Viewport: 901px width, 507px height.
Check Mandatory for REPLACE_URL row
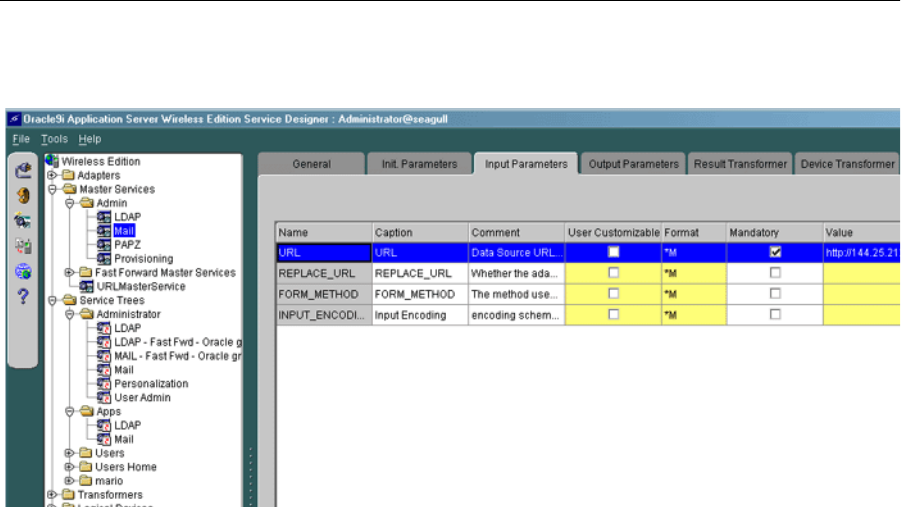click(x=775, y=272)
